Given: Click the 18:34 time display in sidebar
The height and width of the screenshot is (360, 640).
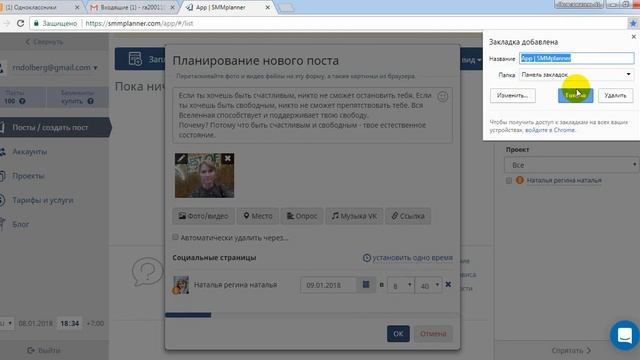Looking at the screenshot, I should (x=69, y=323).
